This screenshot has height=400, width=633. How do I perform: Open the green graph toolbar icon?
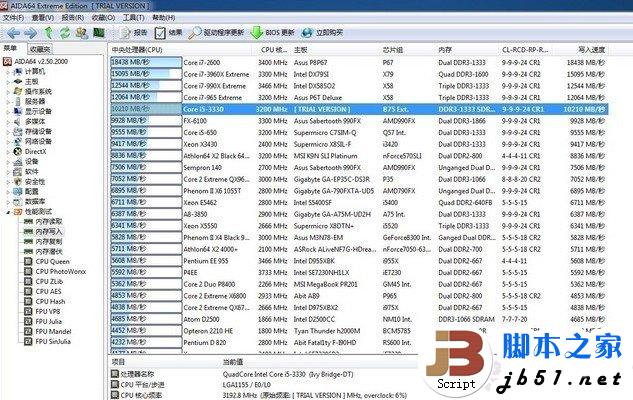tap(99, 32)
